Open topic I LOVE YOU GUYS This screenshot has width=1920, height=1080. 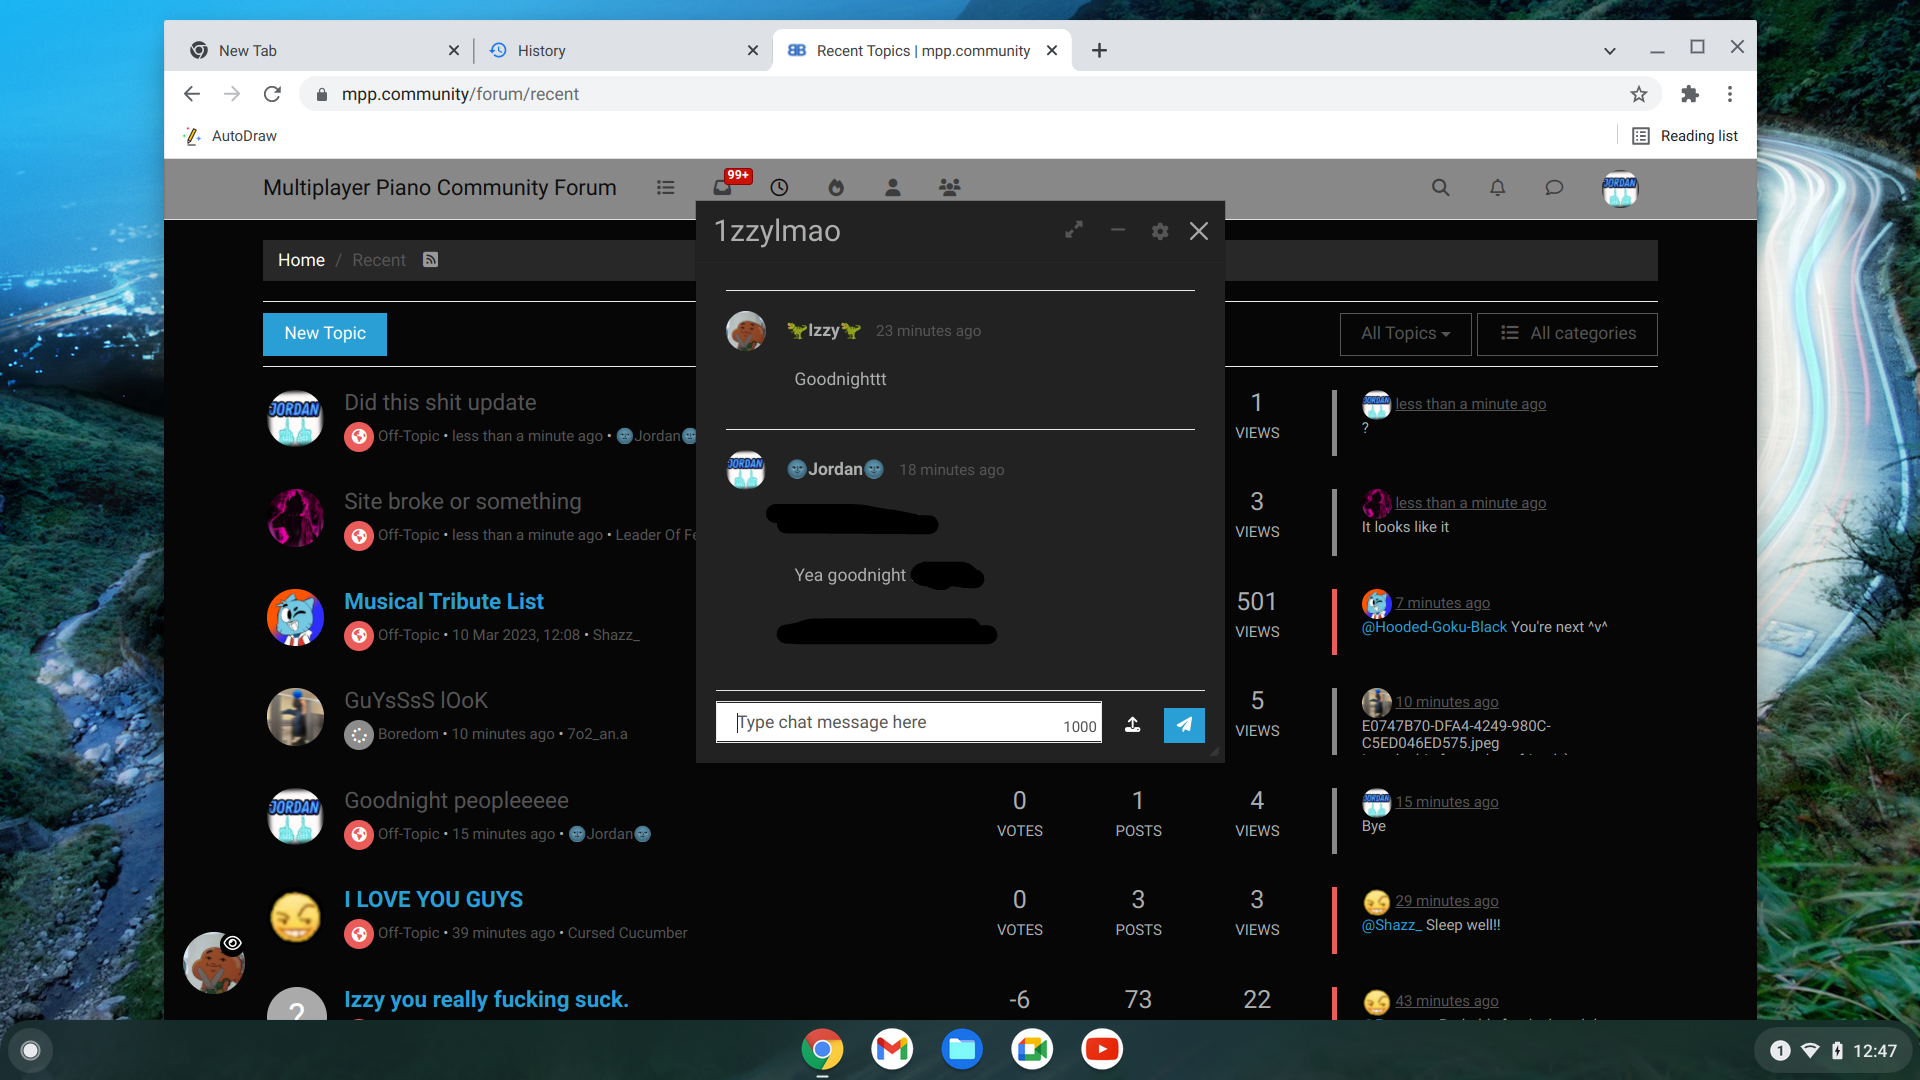click(433, 899)
